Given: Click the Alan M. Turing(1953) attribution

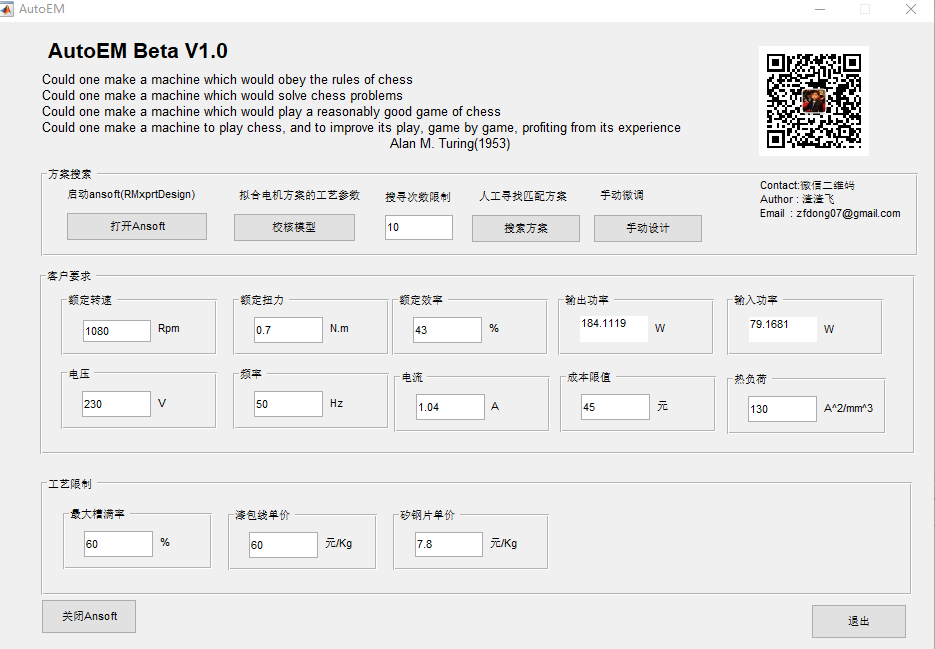Looking at the screenshot, I should click(450, 144).
